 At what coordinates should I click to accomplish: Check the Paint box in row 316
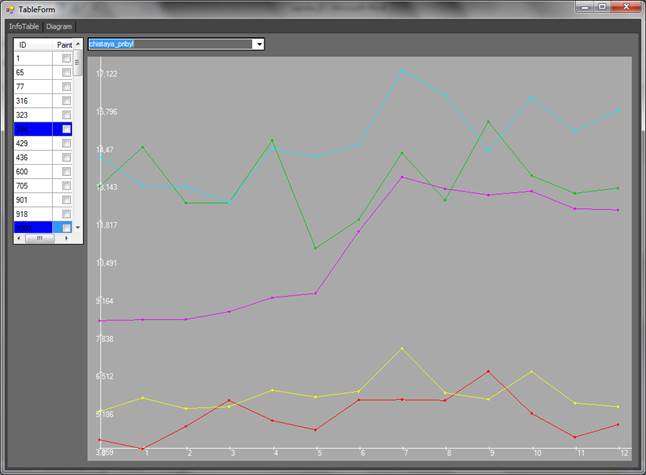(x=66, y=101)
